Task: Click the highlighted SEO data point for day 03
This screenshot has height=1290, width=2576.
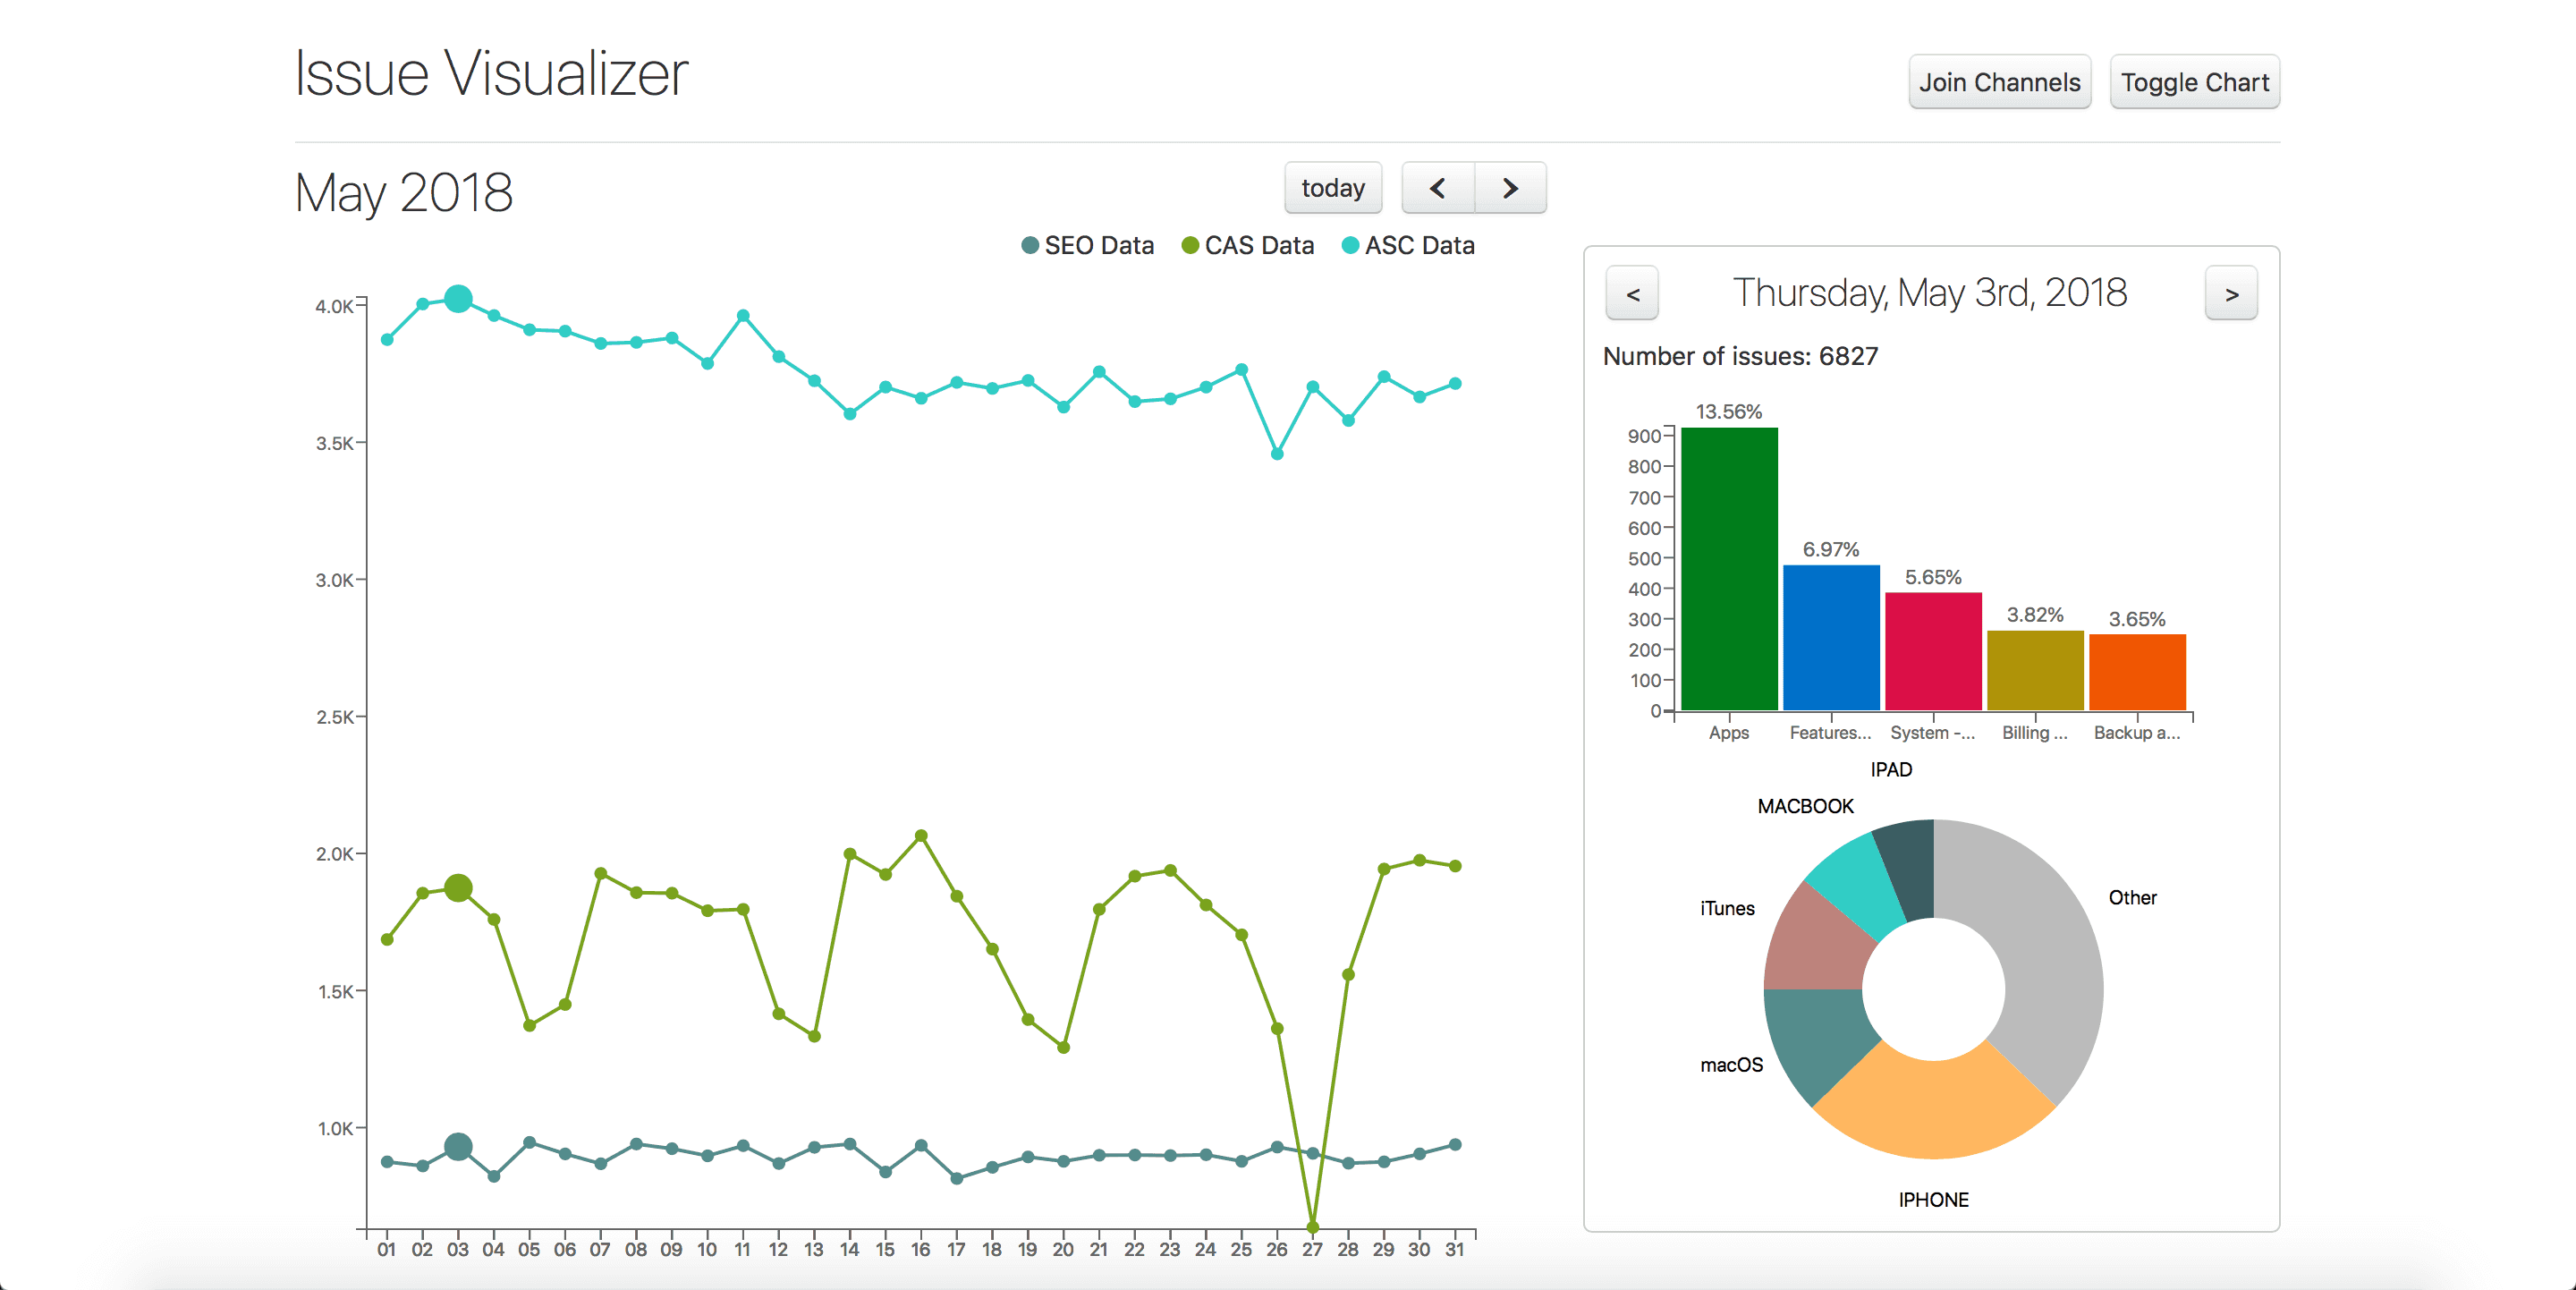Action: pos(458,1147)
